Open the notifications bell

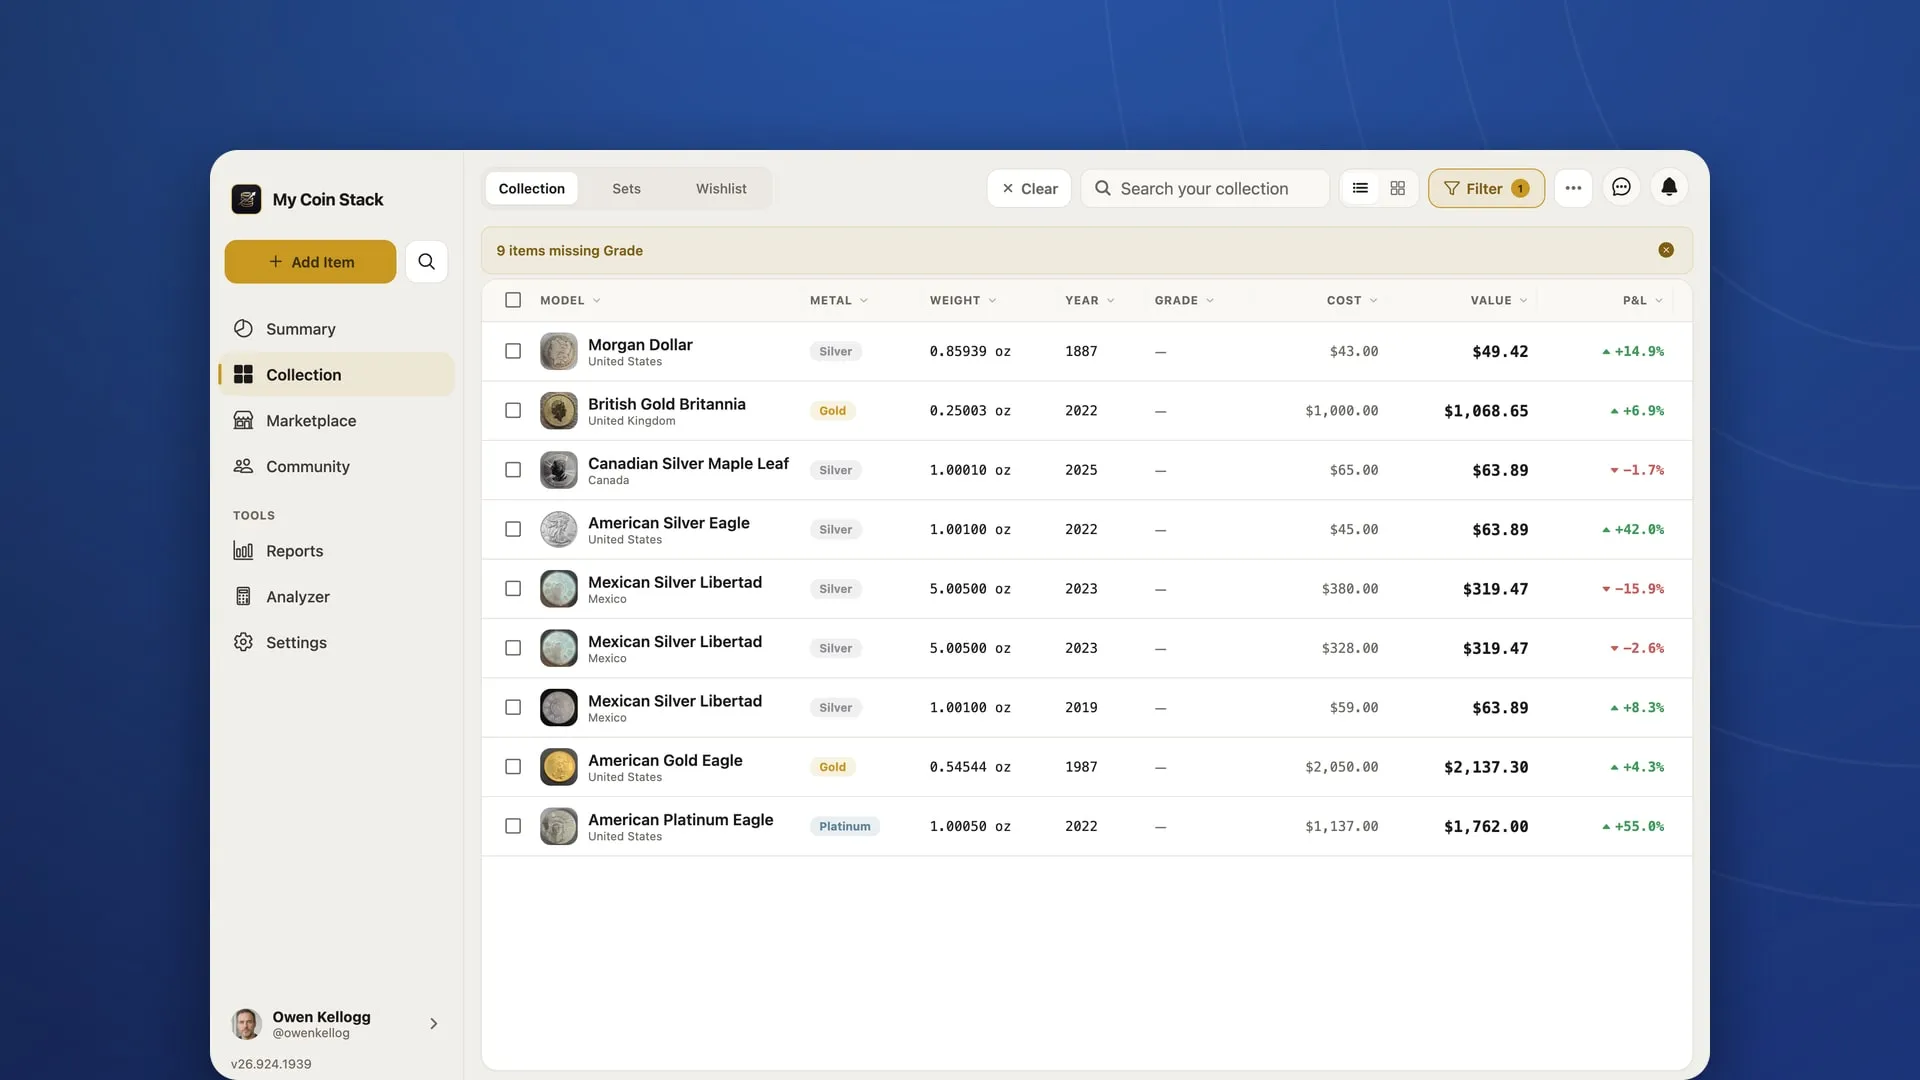point(1669,187)
